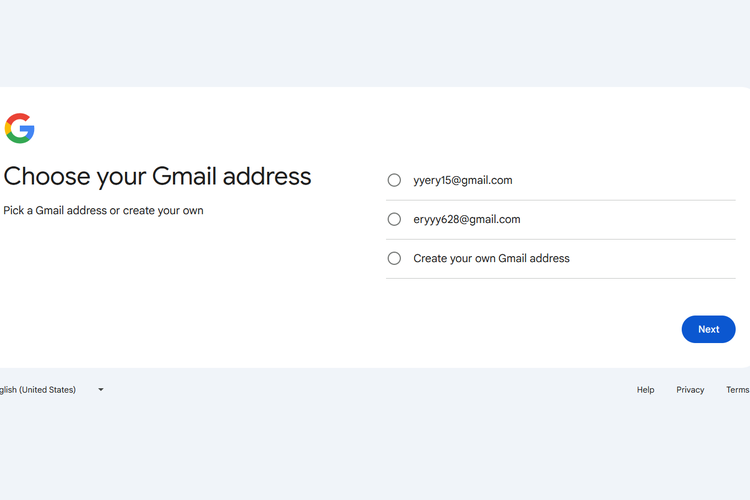Screen dimensions: 750x500
Task: Open the Help link
Action: (x=645, y=390)
